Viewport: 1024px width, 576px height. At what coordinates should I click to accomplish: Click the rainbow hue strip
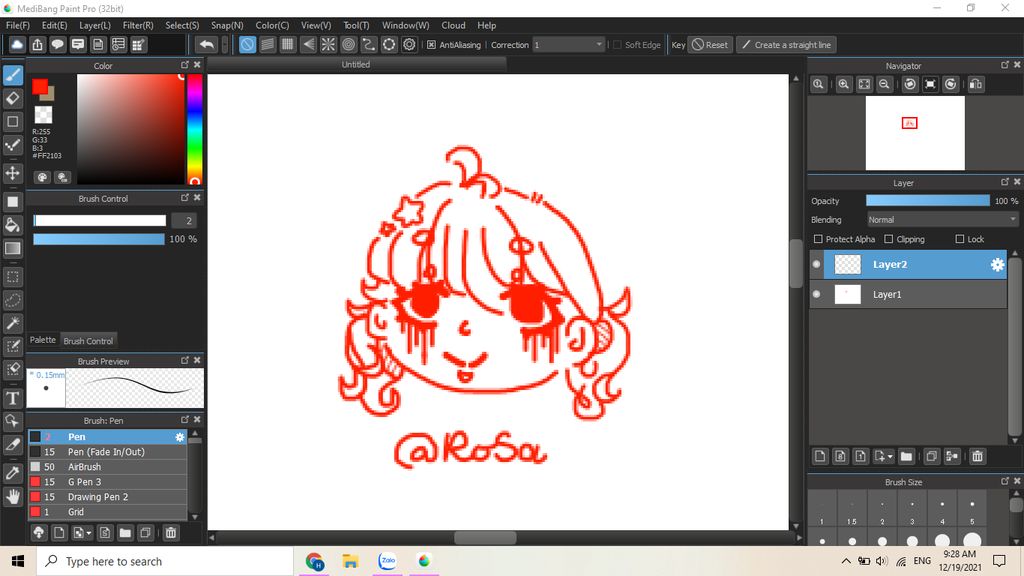point(195,129)
